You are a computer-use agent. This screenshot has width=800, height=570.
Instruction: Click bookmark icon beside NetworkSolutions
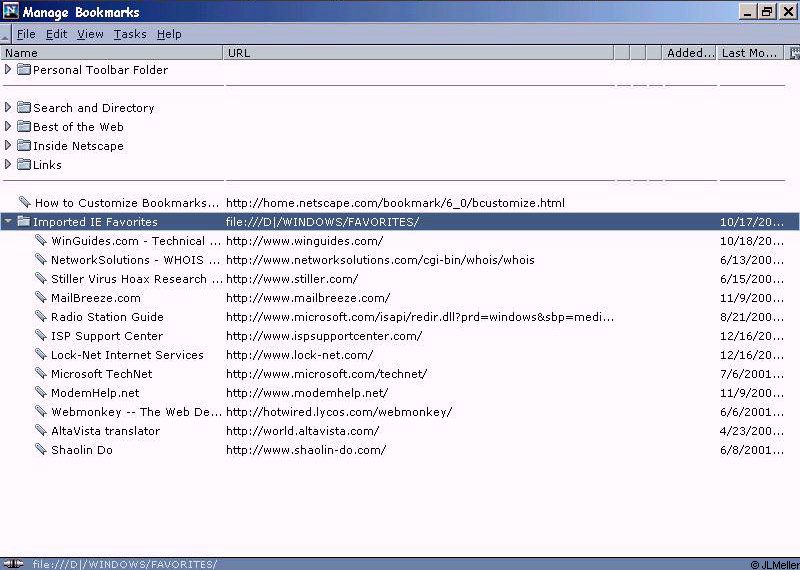coord(41,259)
